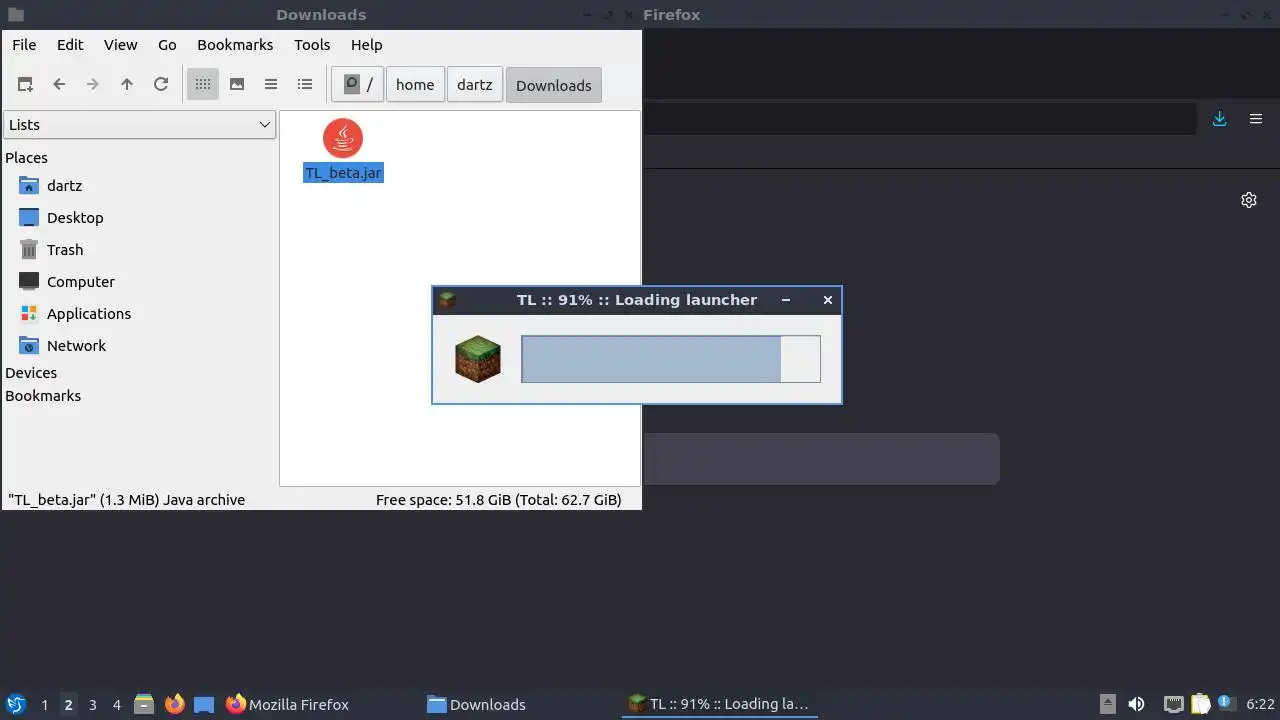Switch to thumbnail view mode

[x=237, y=85]
